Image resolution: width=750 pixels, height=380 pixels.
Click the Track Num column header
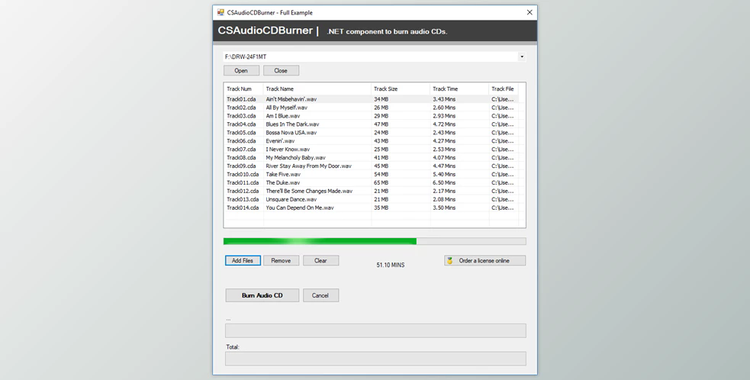point(243,89)
